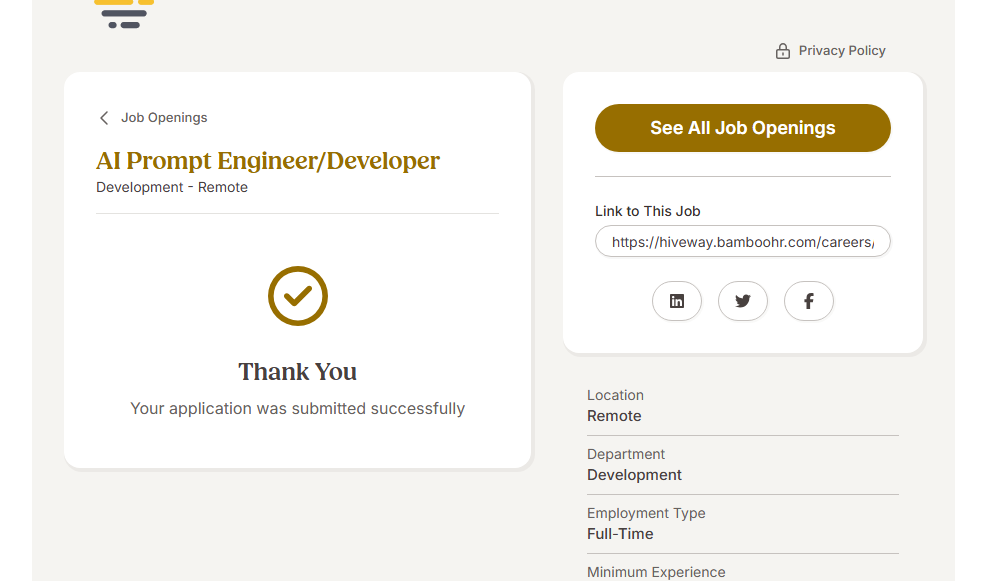The image size is (987, 581).
Task: Click the Development - Remote subtitle
Action: coord(172,187)
